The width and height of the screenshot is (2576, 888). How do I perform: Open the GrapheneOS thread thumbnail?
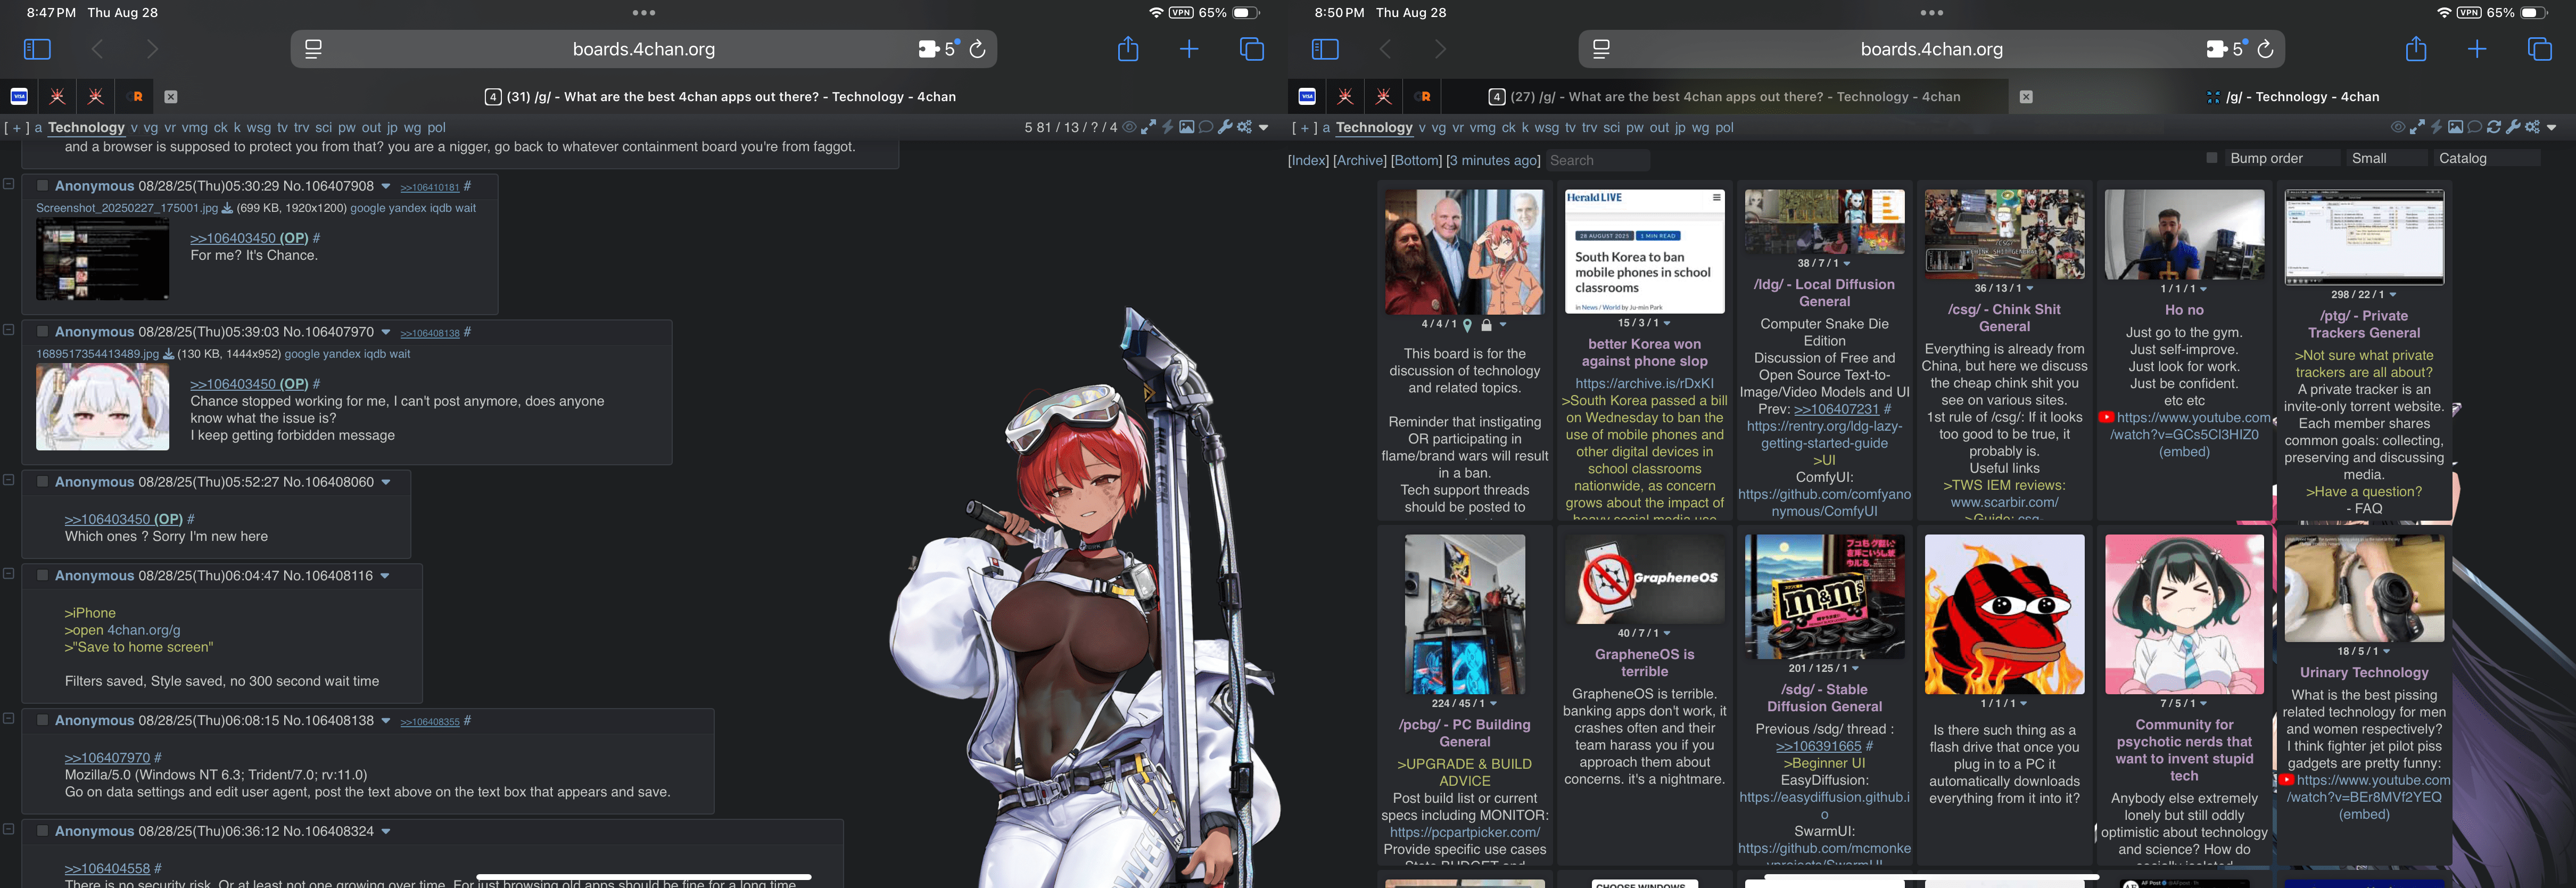(x=1644, y=579)
